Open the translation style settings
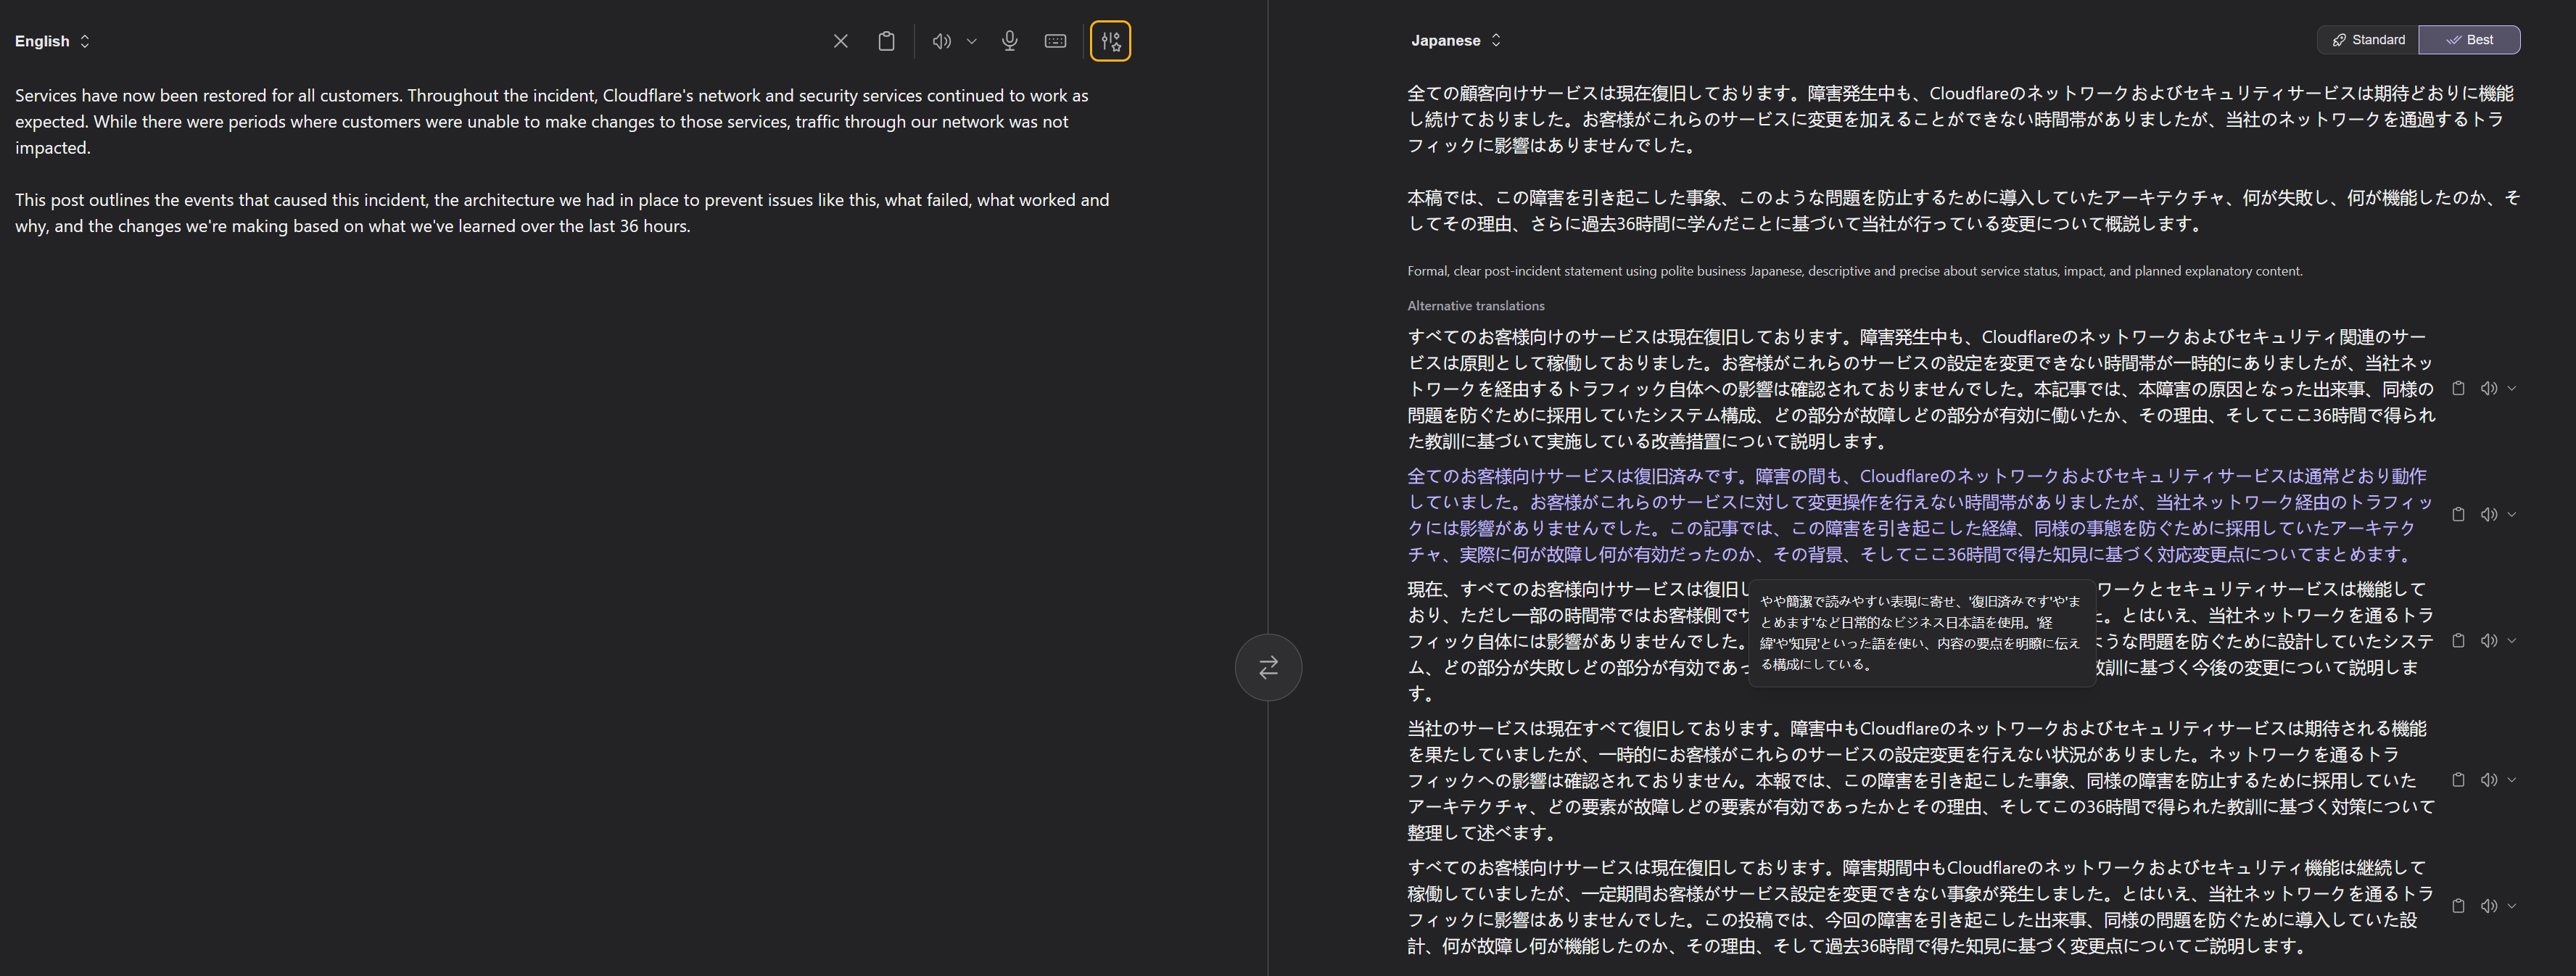Screen dimensions: 2576x976 pyautogui.click(x=1110, y=41)
